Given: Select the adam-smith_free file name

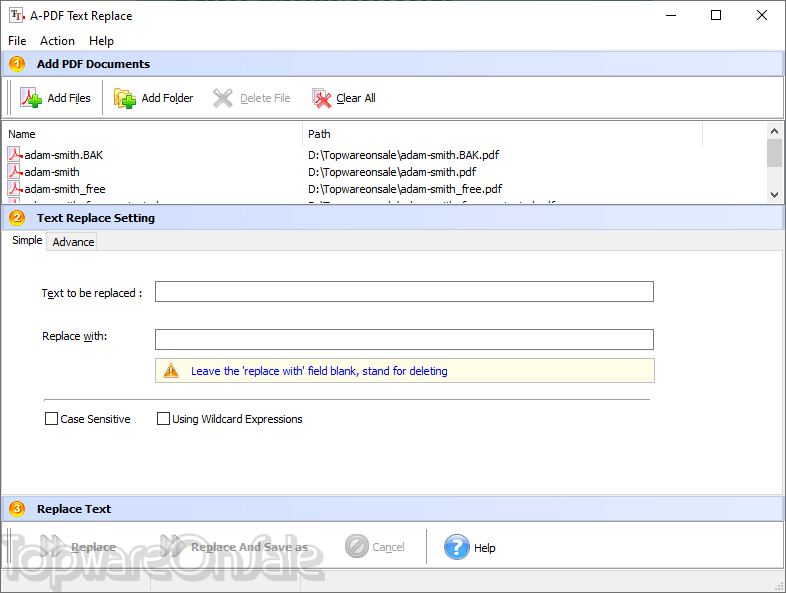Looking at the screenshot, I should pos(65,189).
